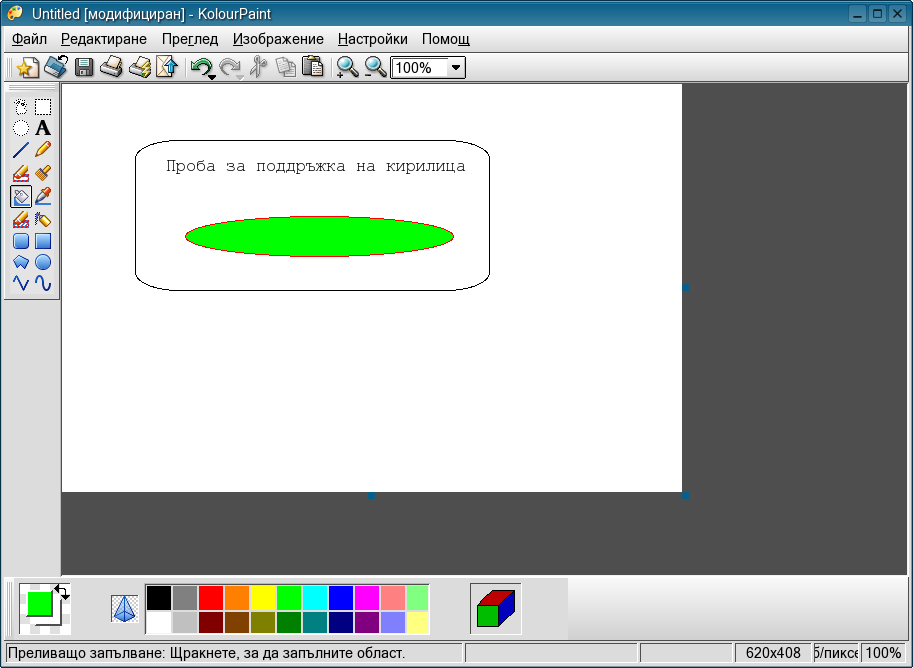Choose the Rectangular Selection tool

43,107
